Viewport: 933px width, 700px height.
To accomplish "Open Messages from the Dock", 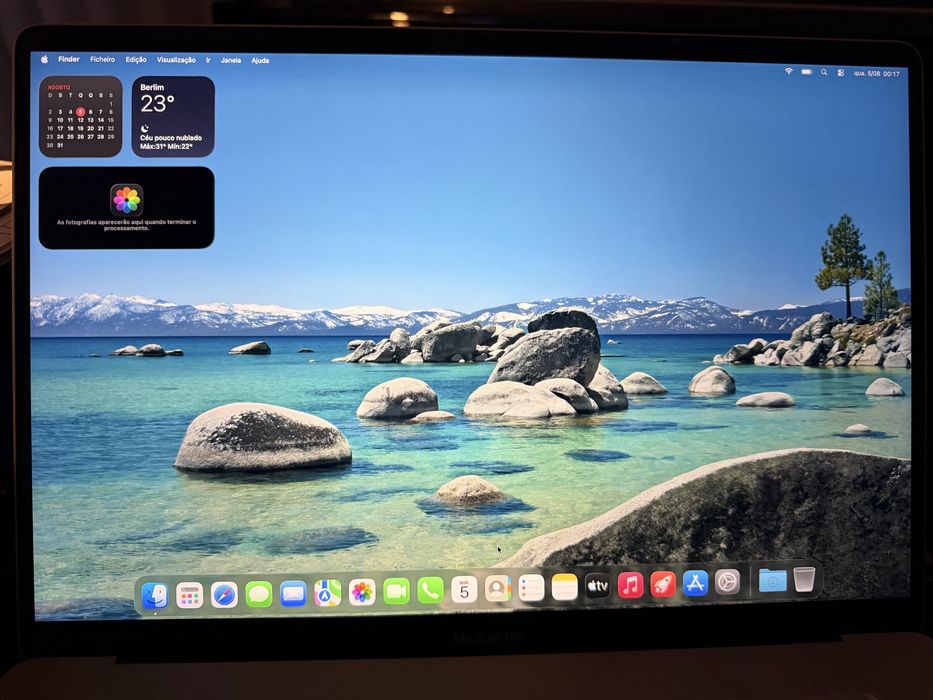I will pyautogui.click(x=259, y=594).
